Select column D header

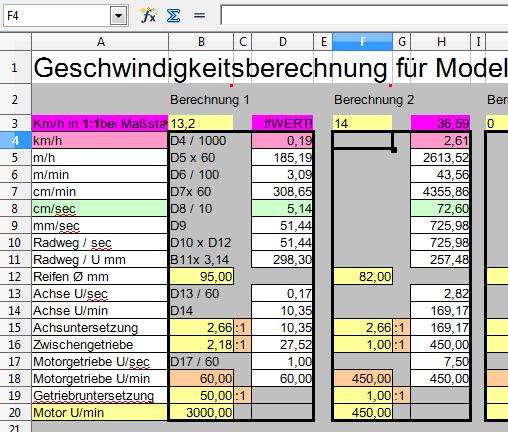coord(283,42)
